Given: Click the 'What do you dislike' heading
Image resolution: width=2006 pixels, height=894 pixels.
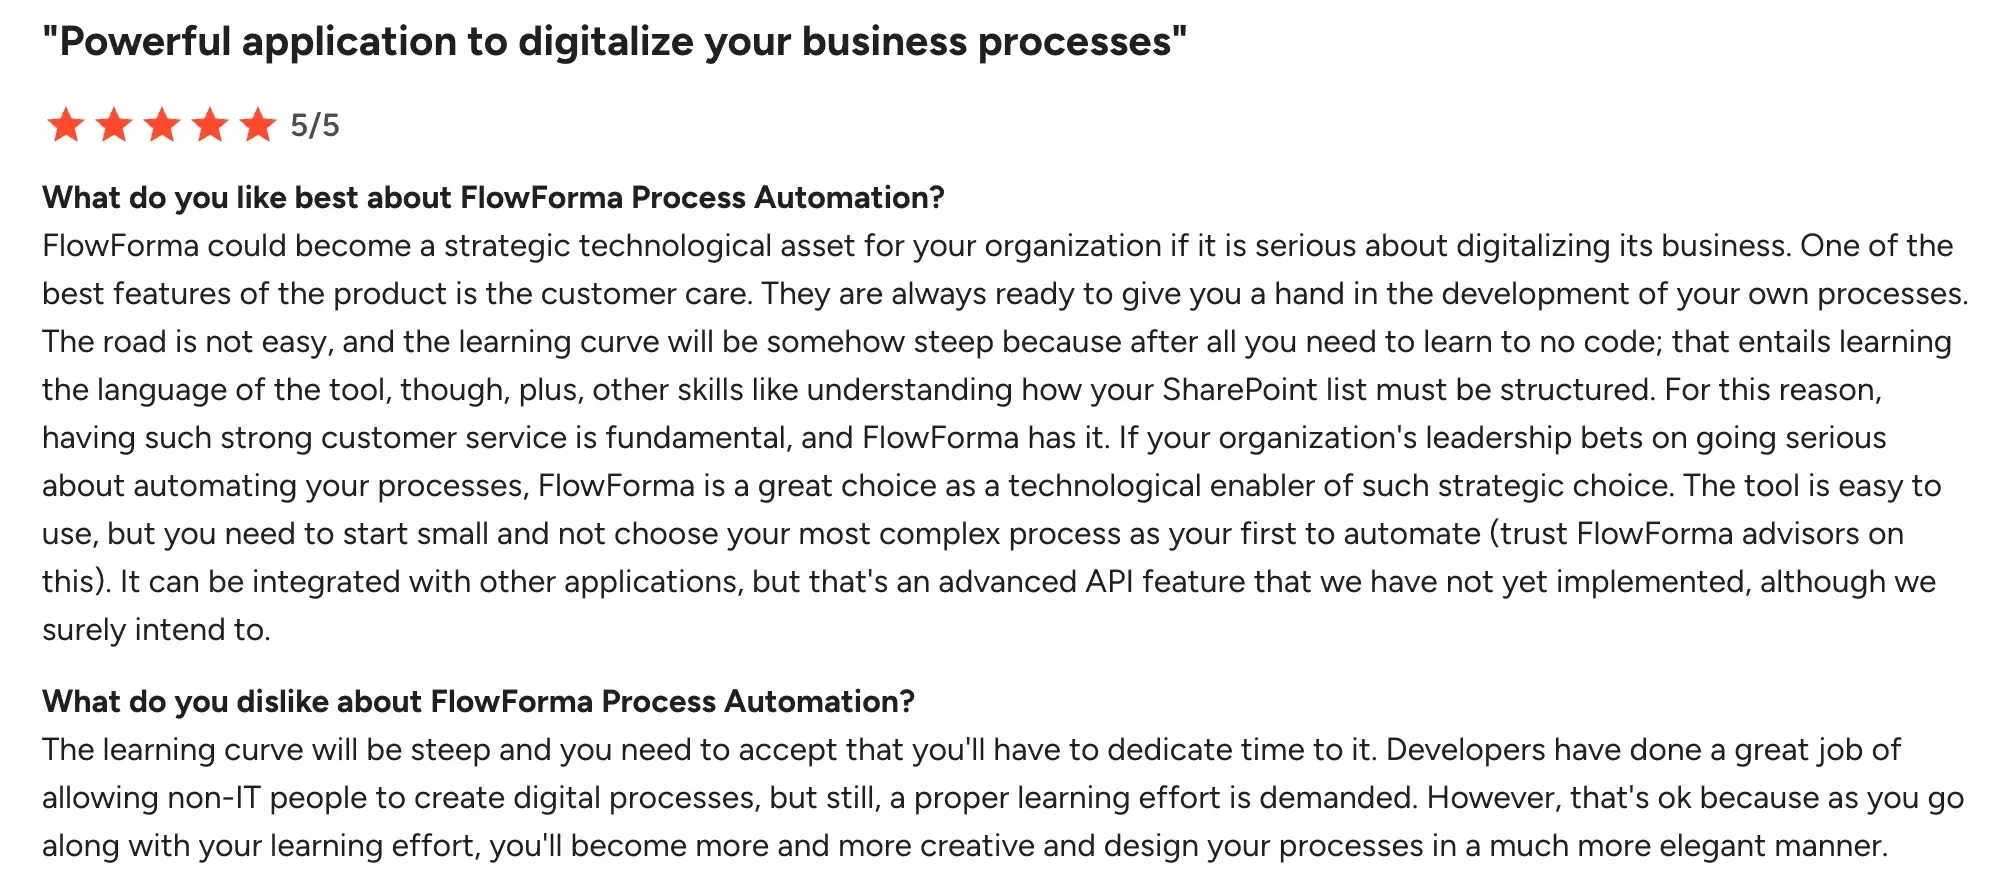Looking at the screenshot, I should pos(478,702).
